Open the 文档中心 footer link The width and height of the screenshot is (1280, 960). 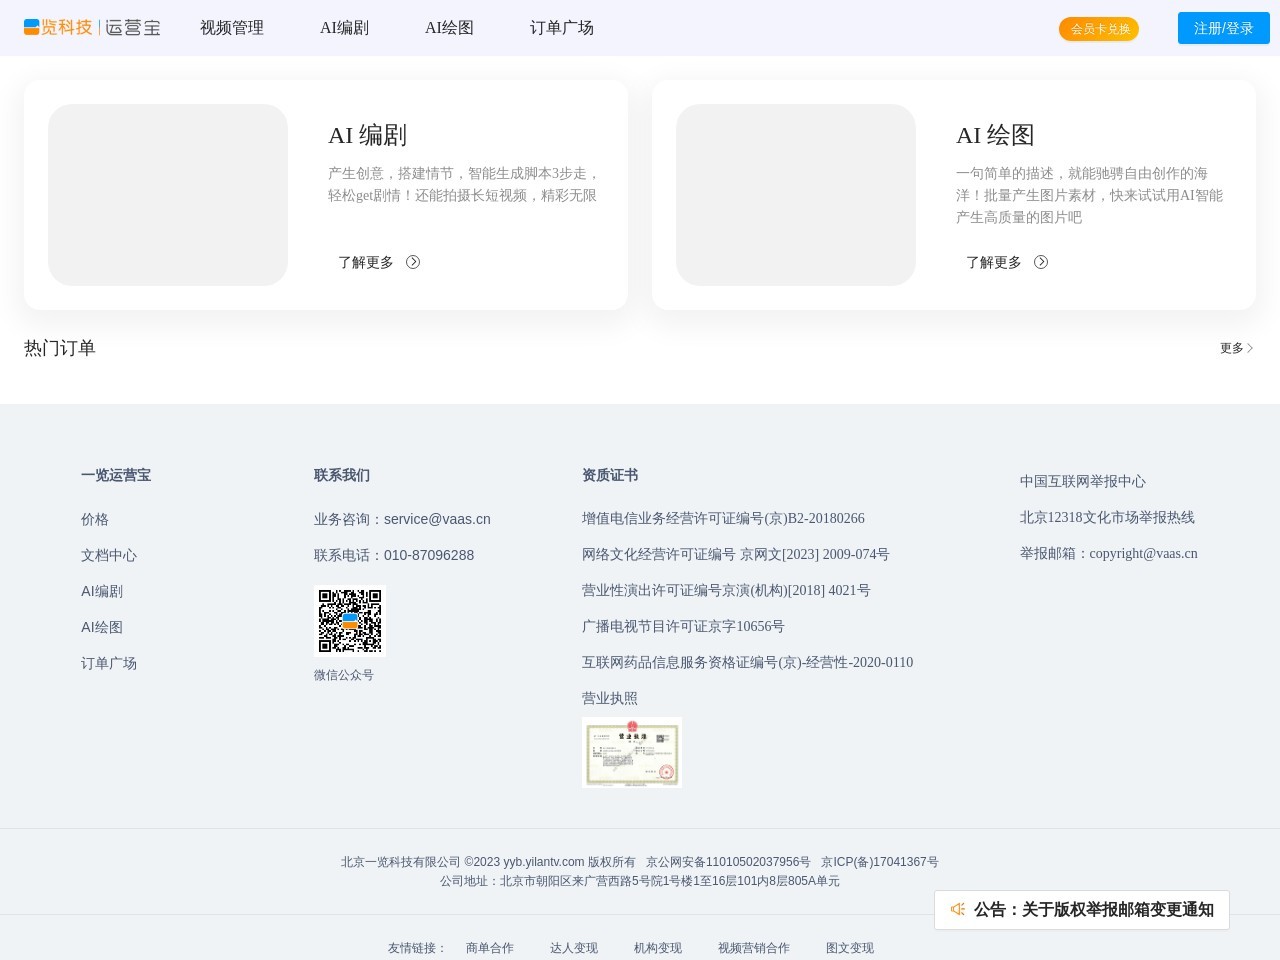point(109,555)
